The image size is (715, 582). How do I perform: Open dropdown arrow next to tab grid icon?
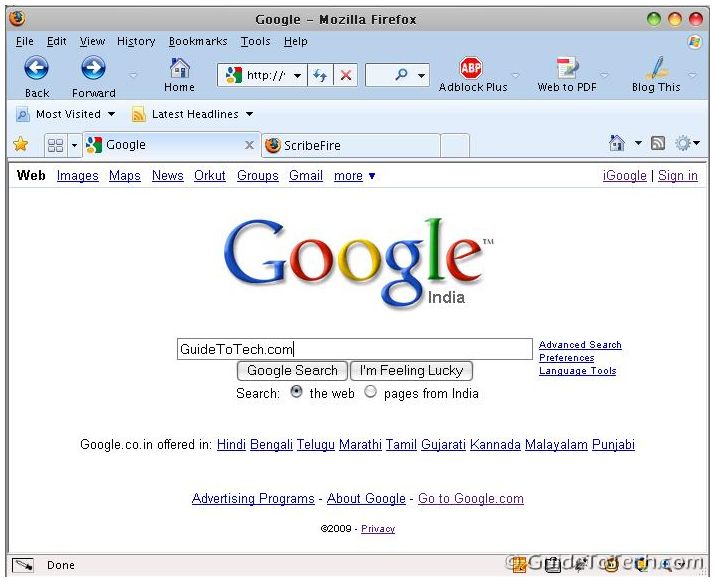pyautogui.click(x=74, y=146)
